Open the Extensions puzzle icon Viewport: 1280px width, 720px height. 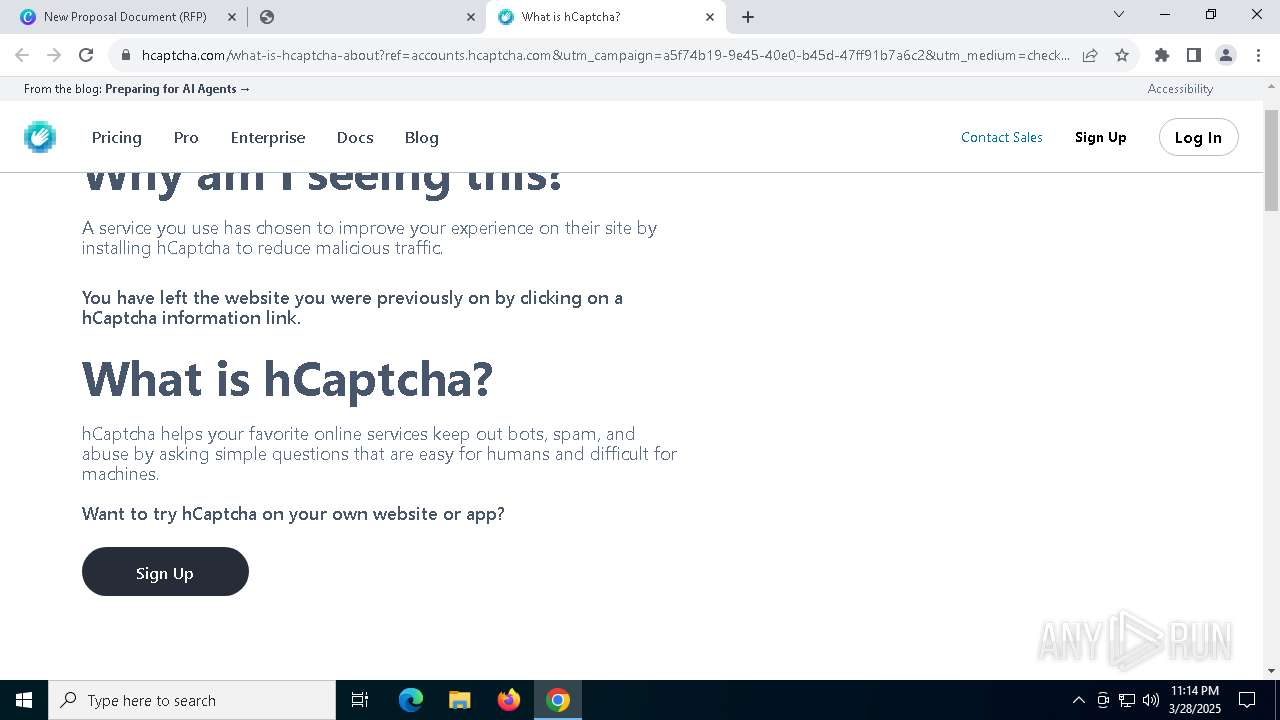click(1162, 55)
